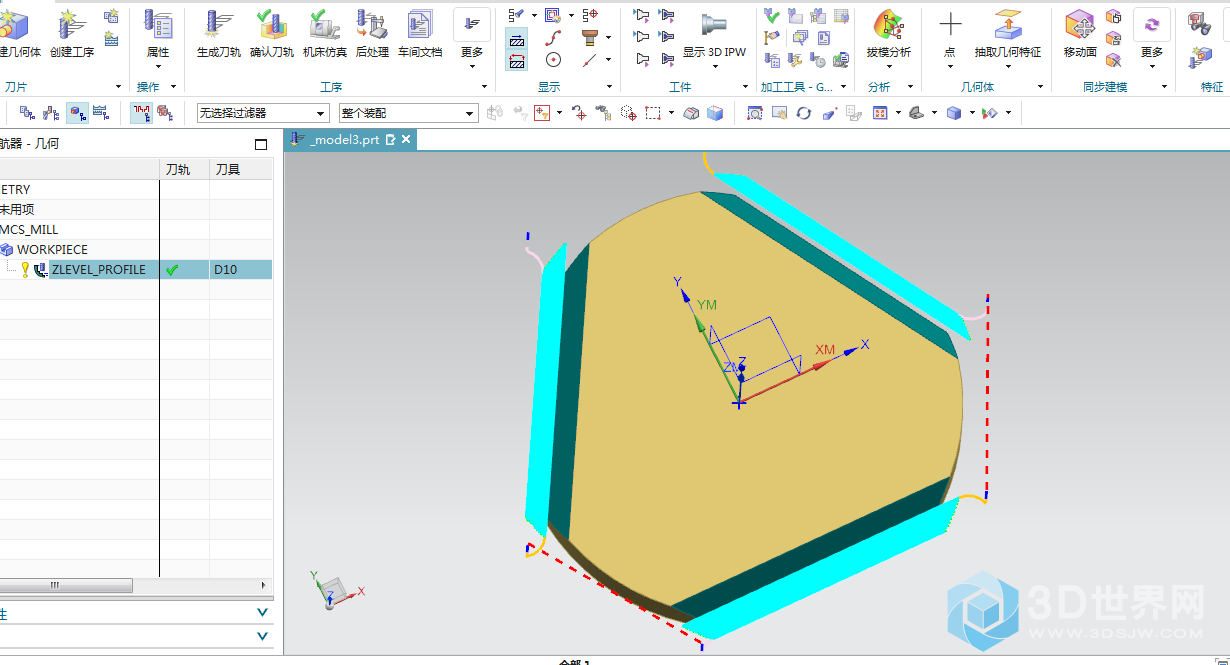1230x665 pixels.
Task: Toggle the highlighted tool path display button
Action: point(517,39)
